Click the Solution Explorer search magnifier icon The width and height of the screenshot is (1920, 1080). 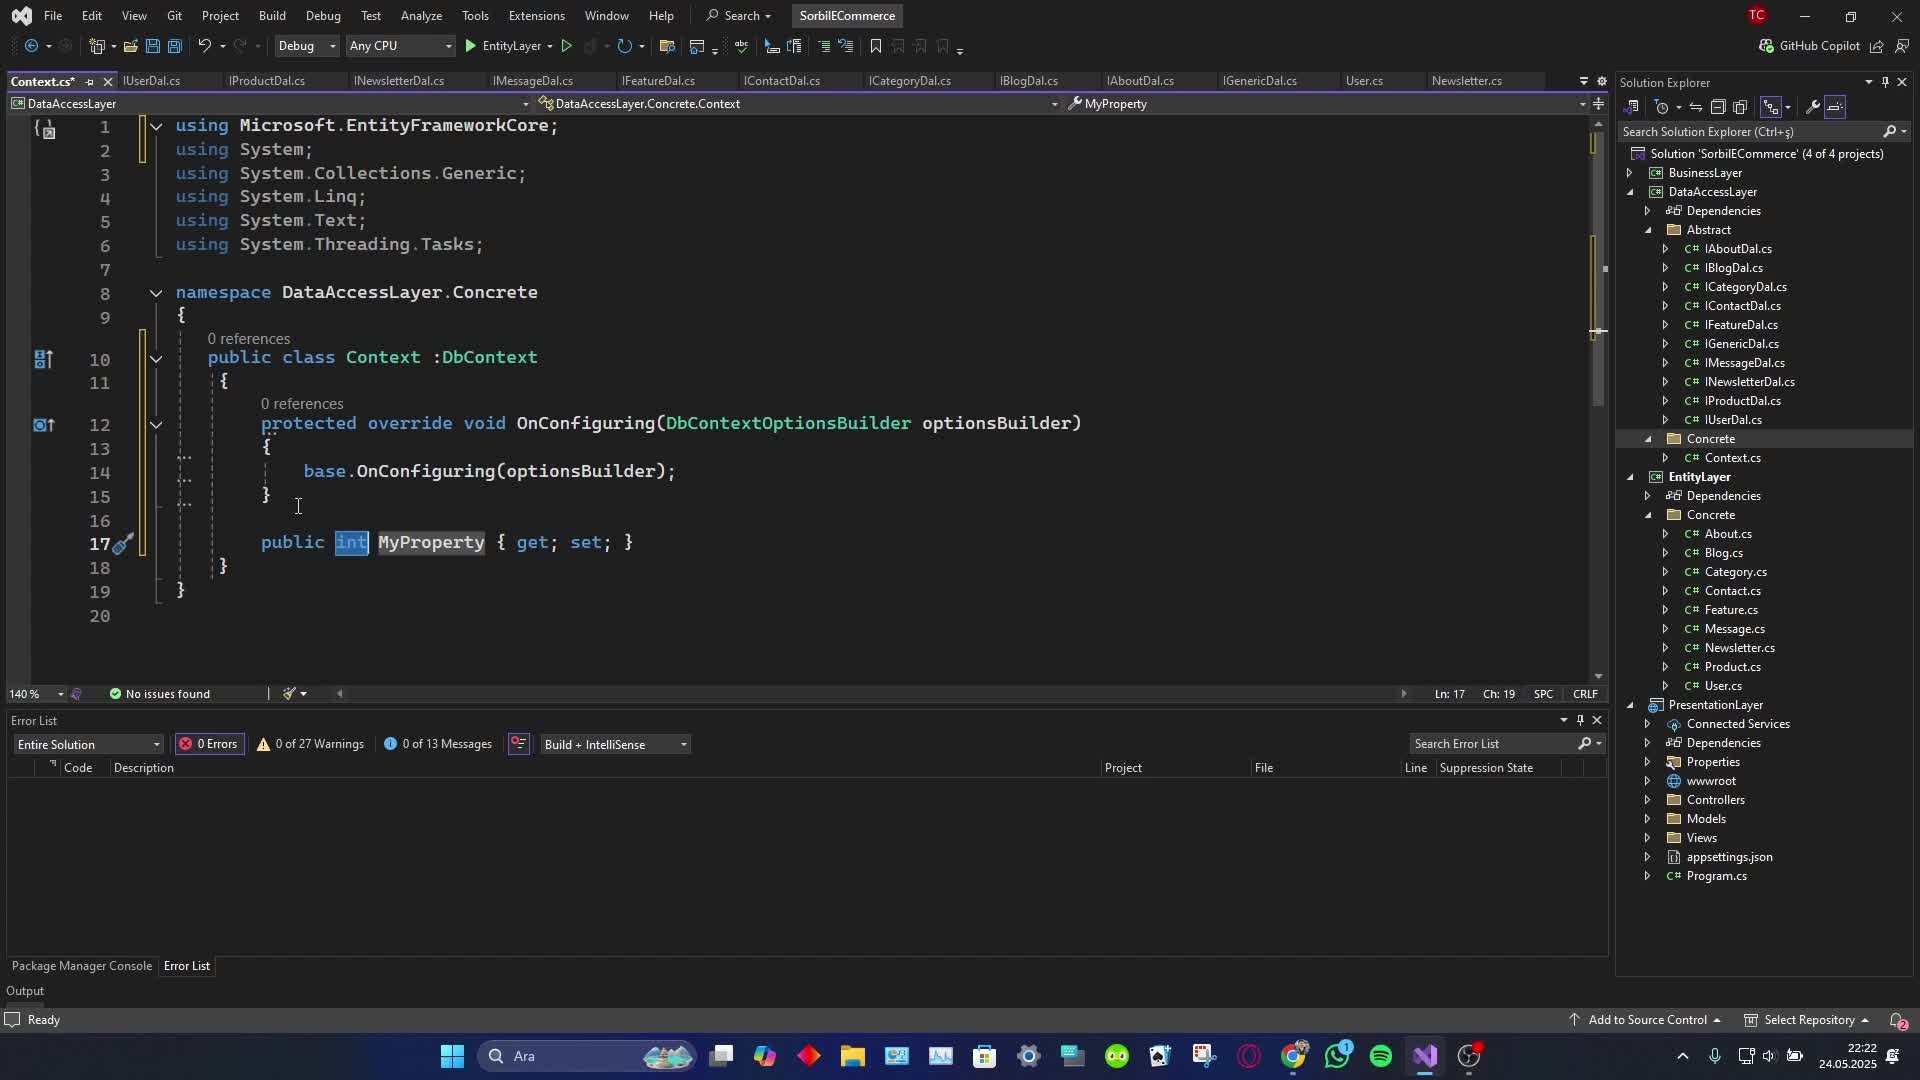tap(1889, 132)
